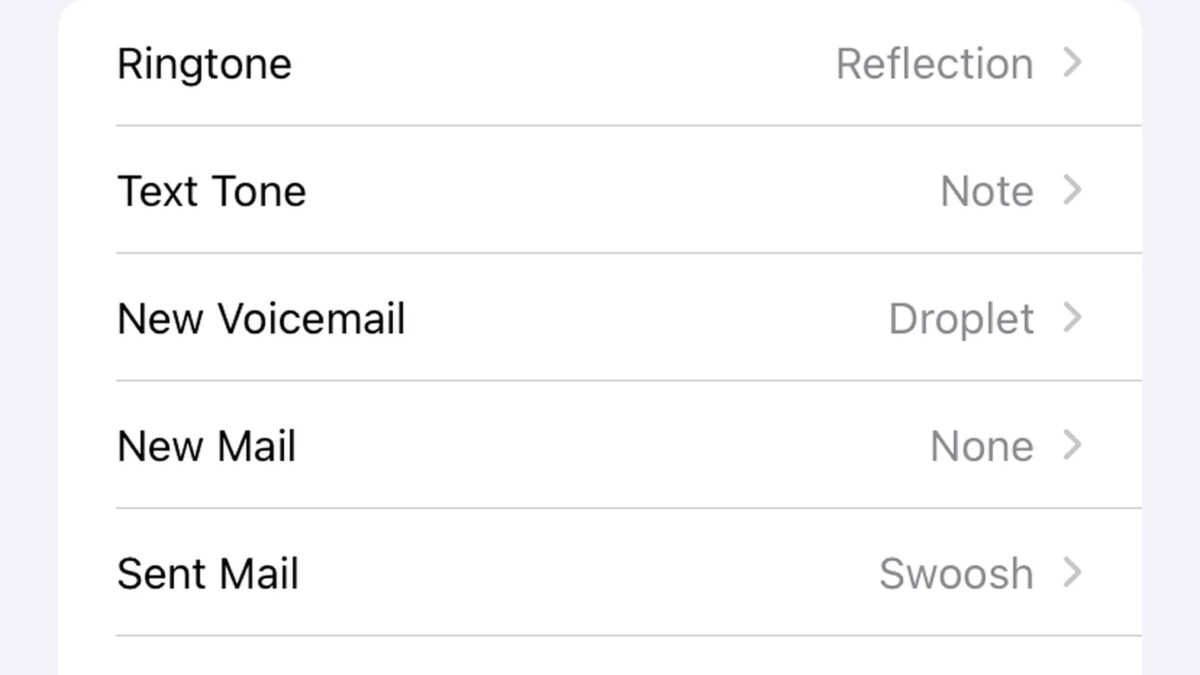
Task: Click blank middle space in the Ringtone row
Action: tap(560, 64)
